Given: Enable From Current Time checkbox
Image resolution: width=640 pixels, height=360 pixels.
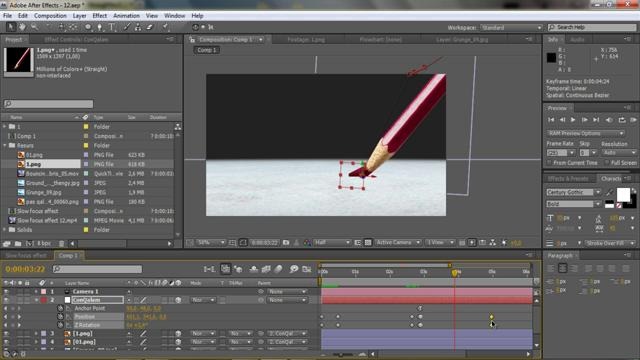Looking at the screenshot, I should point(549,162).
